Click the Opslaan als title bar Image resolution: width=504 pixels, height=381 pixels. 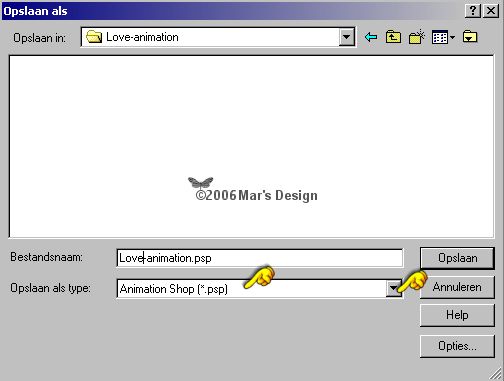(x=233, y=11)
